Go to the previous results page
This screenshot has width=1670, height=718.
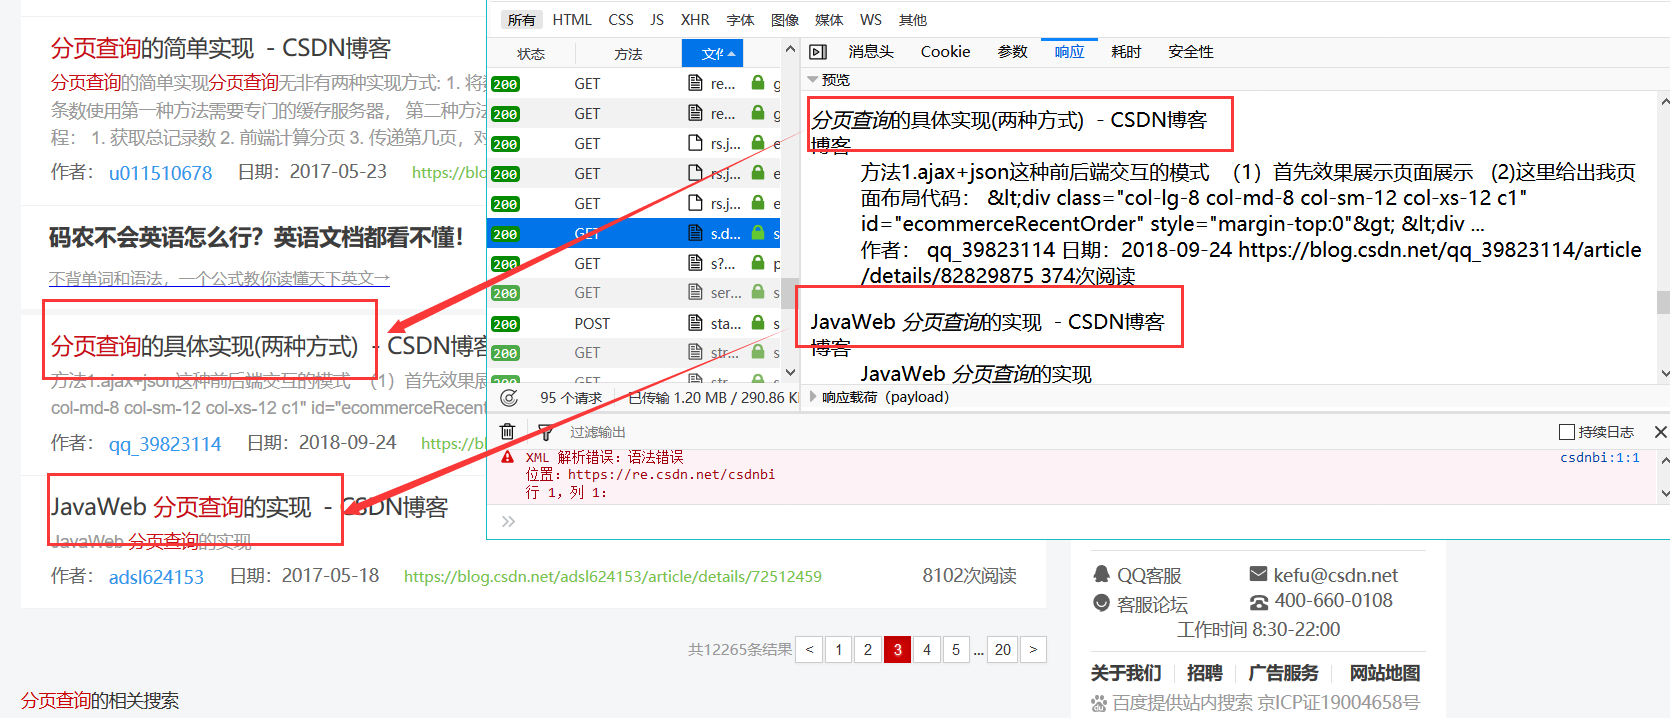[810, 650]
